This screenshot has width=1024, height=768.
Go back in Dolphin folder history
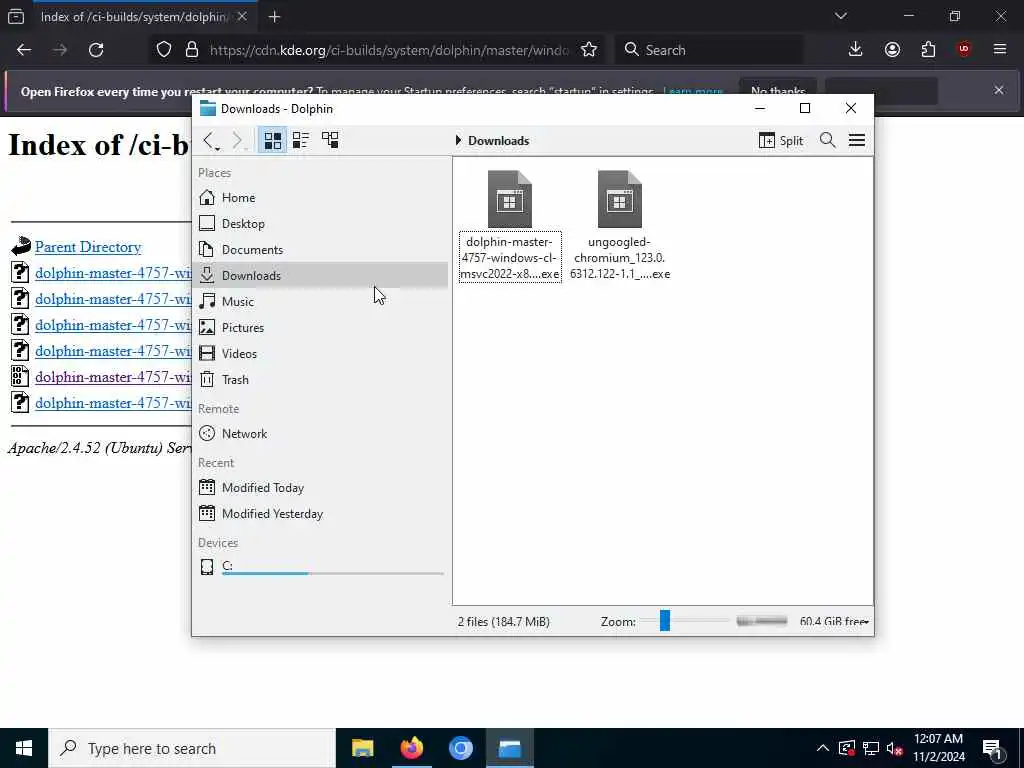(x=209, y=140)
